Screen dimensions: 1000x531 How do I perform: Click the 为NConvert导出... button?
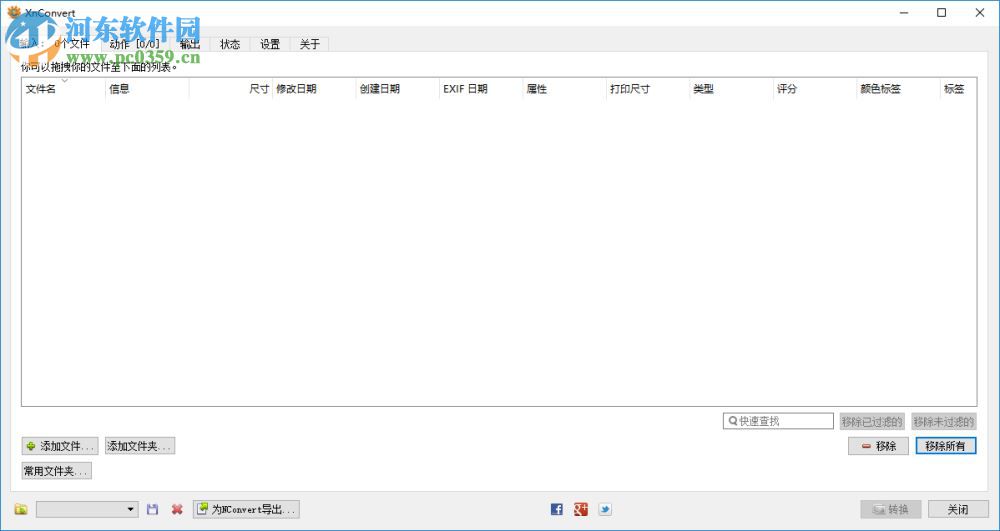(246, 509)
